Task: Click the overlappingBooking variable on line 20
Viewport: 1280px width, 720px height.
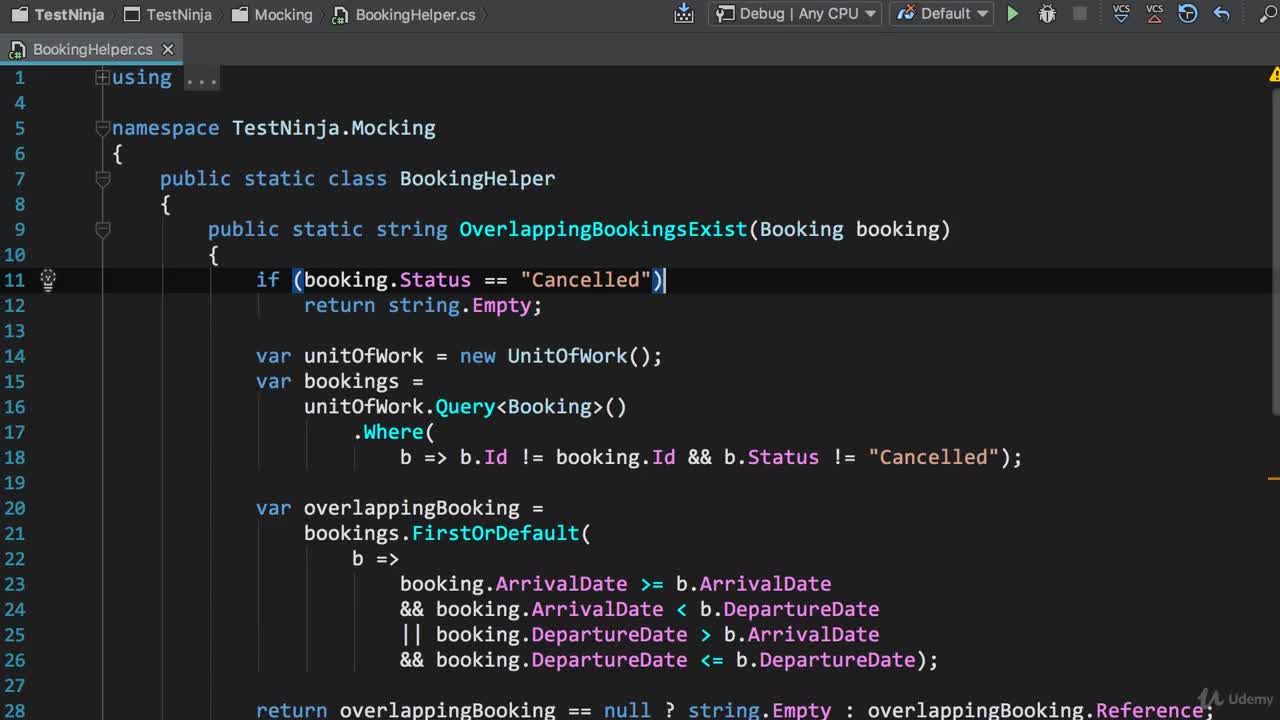Action: click(x=411, y=508)
